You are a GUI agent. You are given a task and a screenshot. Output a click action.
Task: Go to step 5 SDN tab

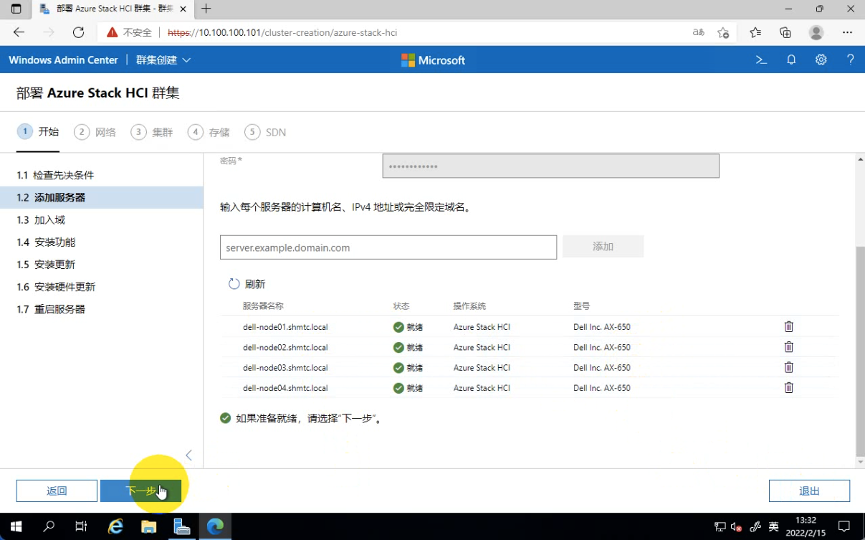point(266,132)
